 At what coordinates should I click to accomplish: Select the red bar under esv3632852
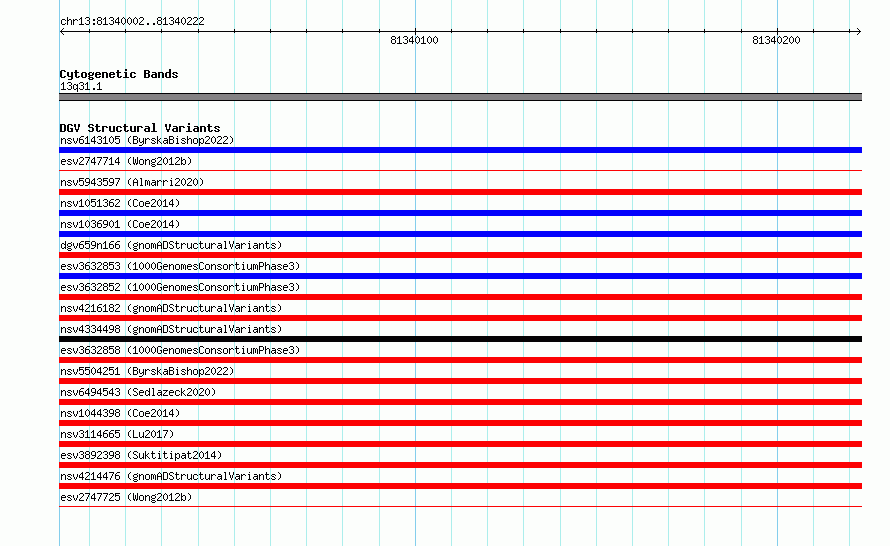coord(460,297)
